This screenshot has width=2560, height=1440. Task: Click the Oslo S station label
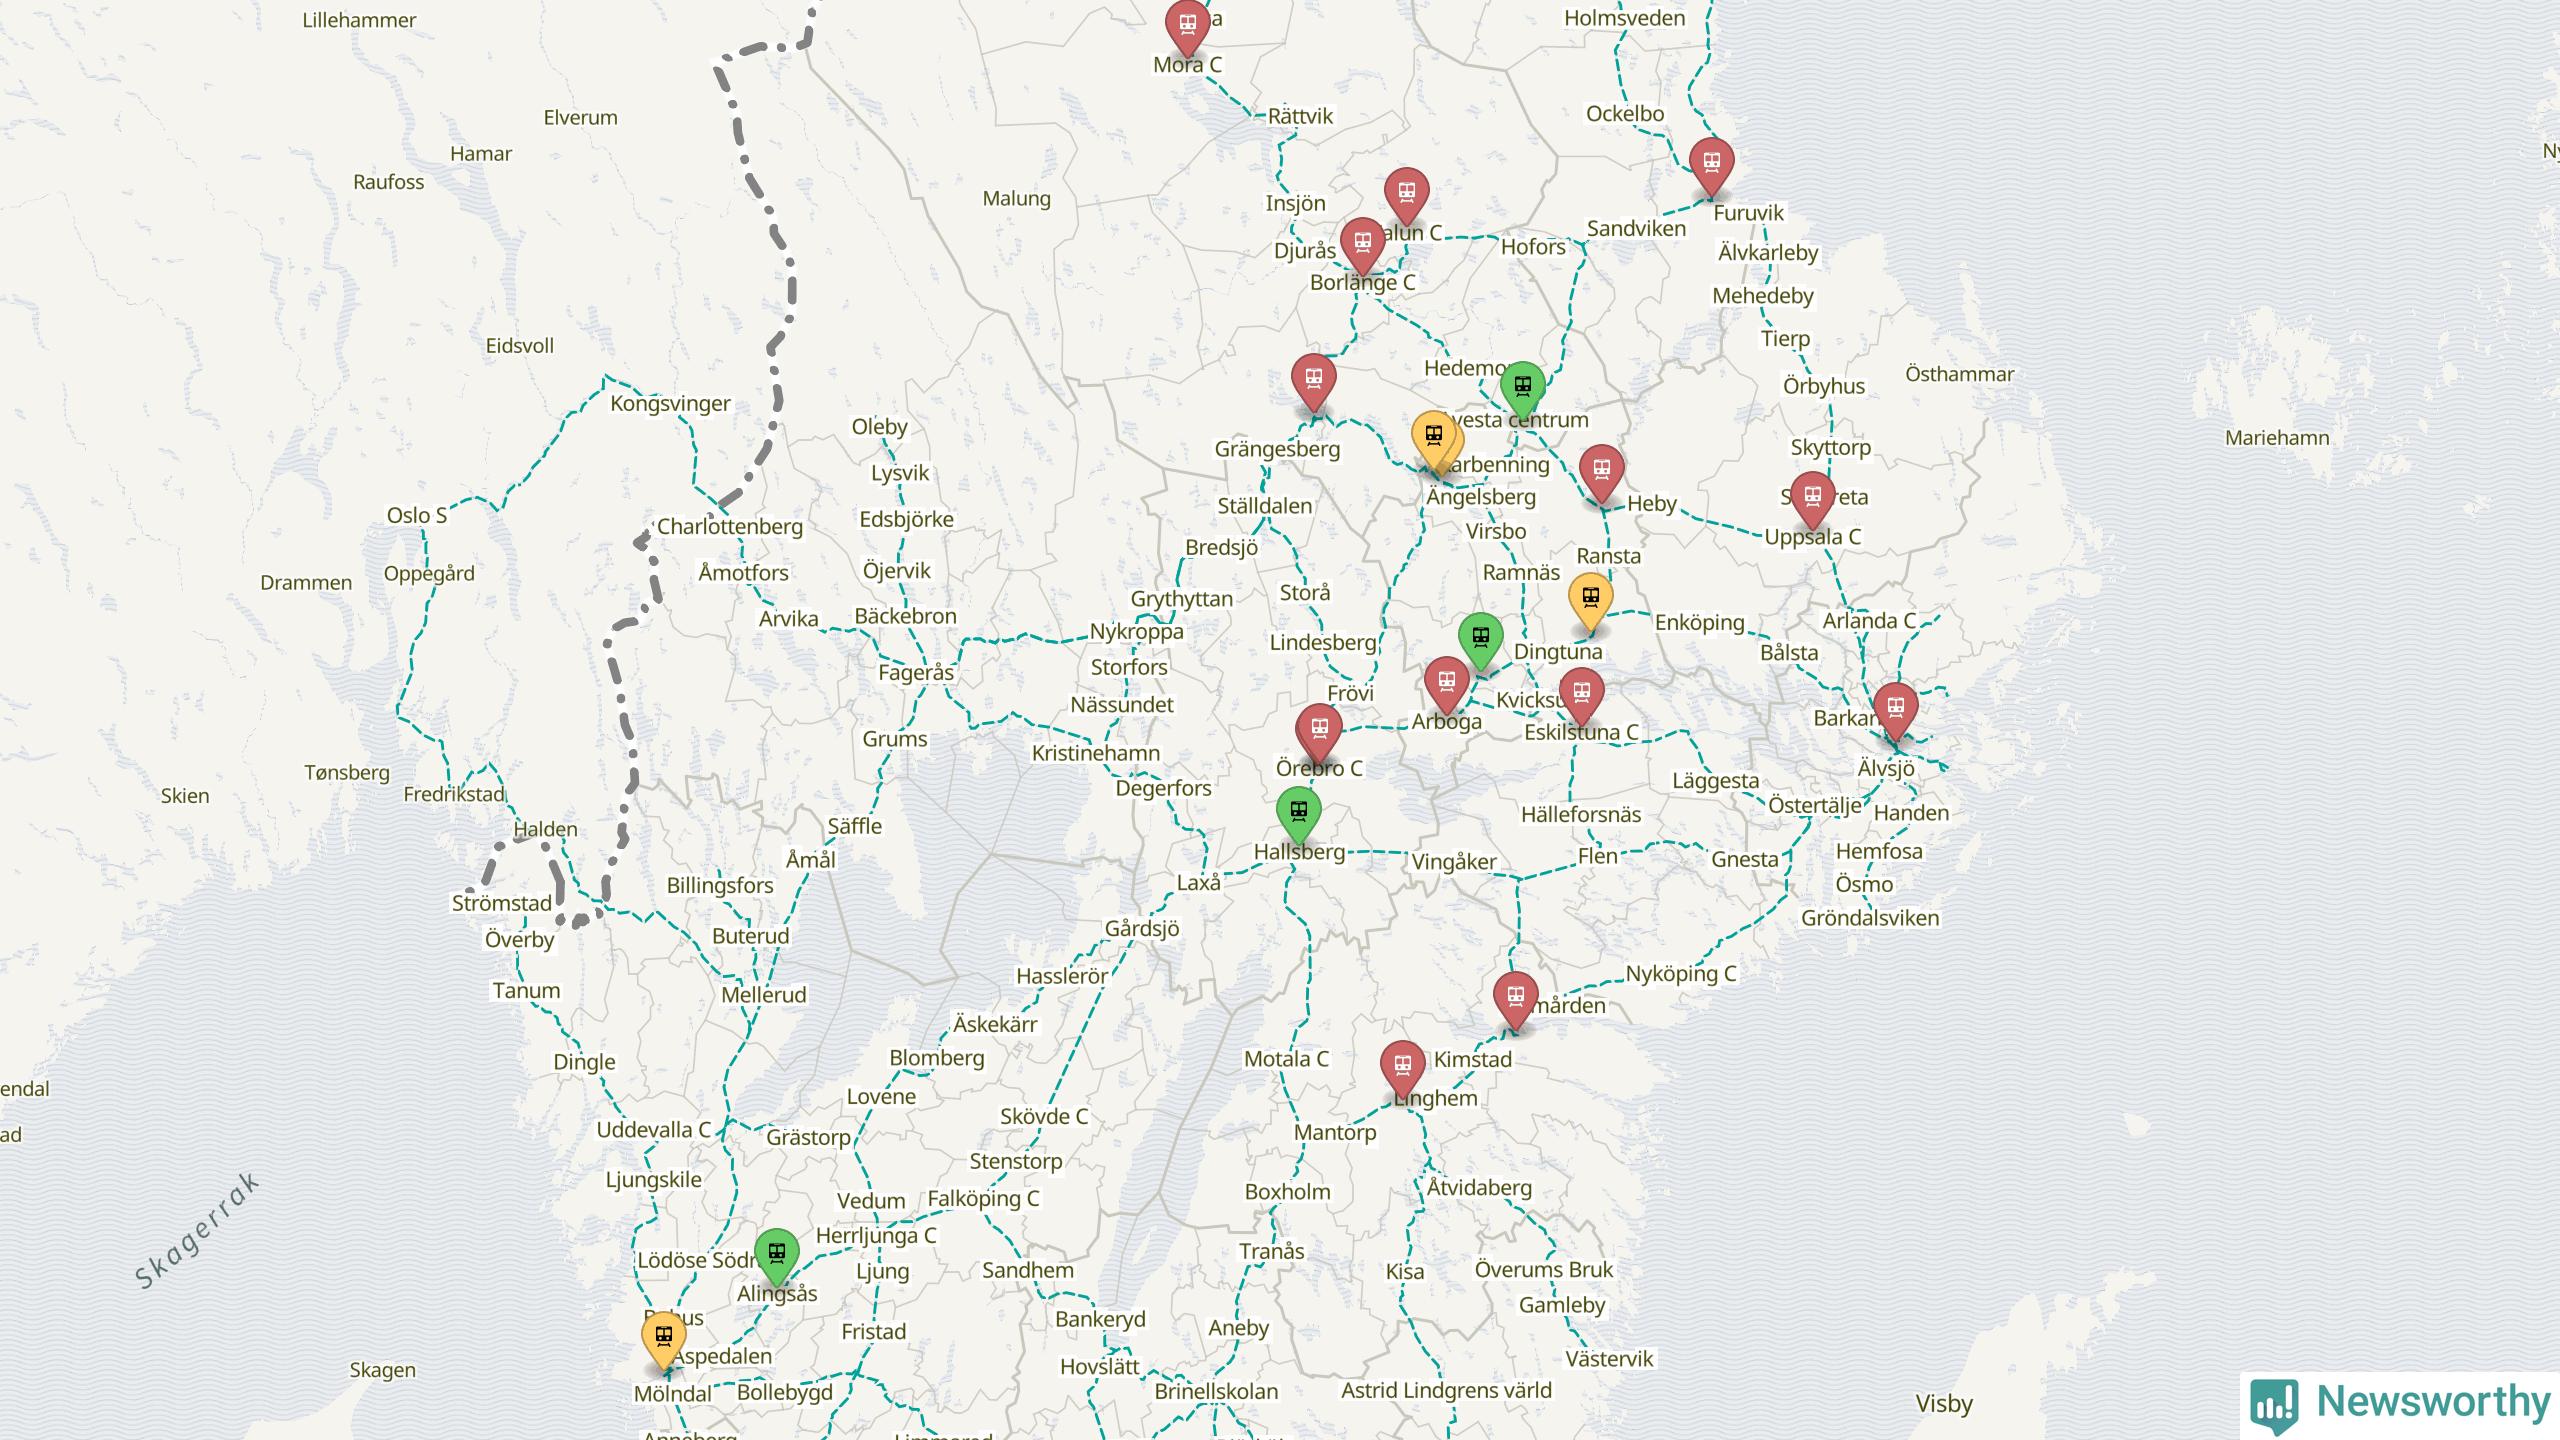coord(417,516)
